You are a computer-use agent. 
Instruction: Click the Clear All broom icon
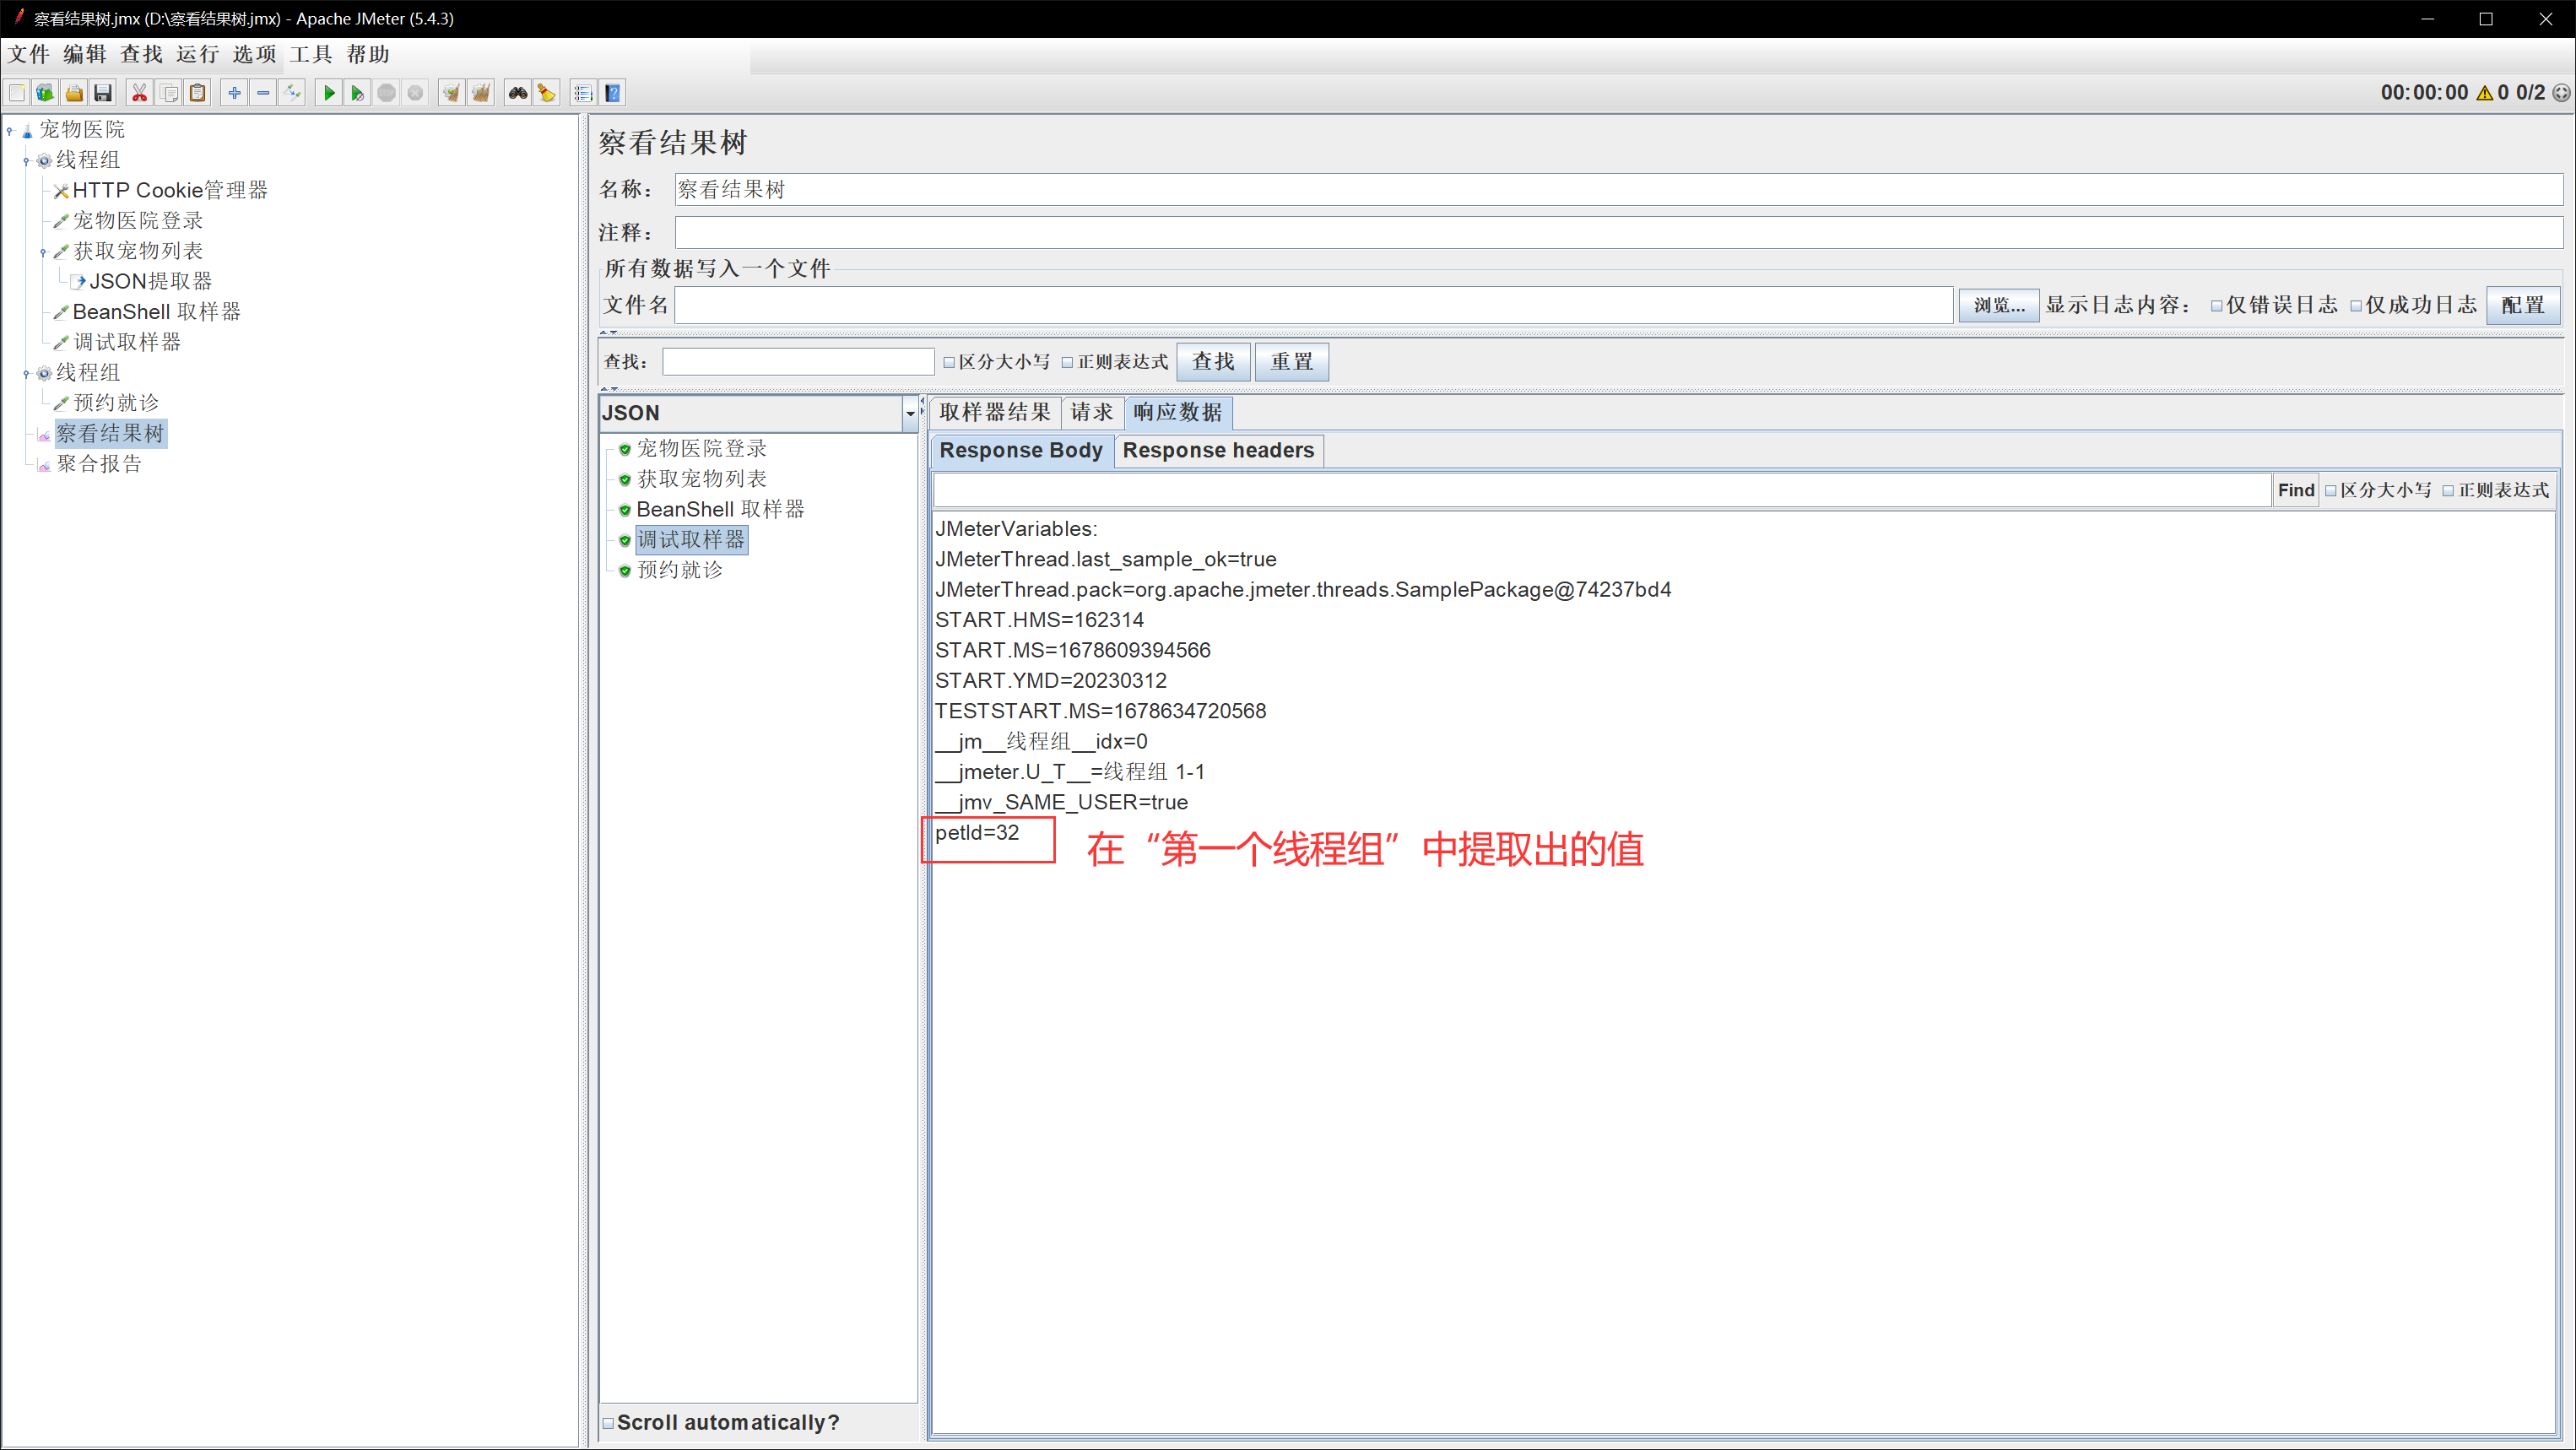point(481,93)
